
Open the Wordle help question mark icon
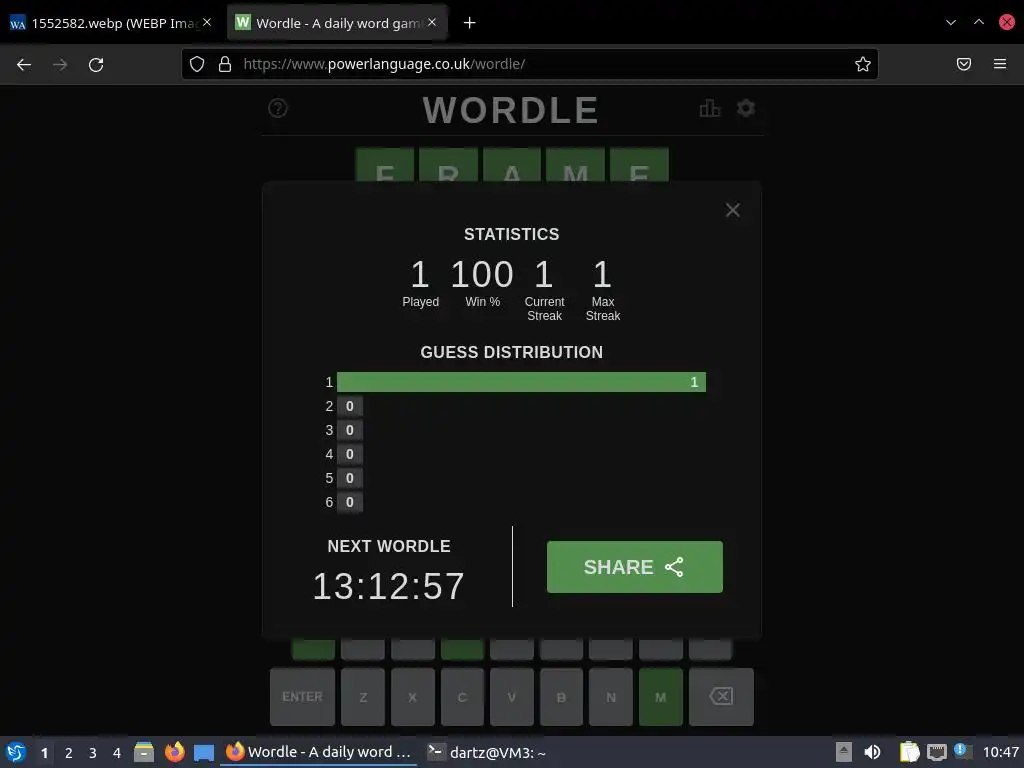pos(278,108)
